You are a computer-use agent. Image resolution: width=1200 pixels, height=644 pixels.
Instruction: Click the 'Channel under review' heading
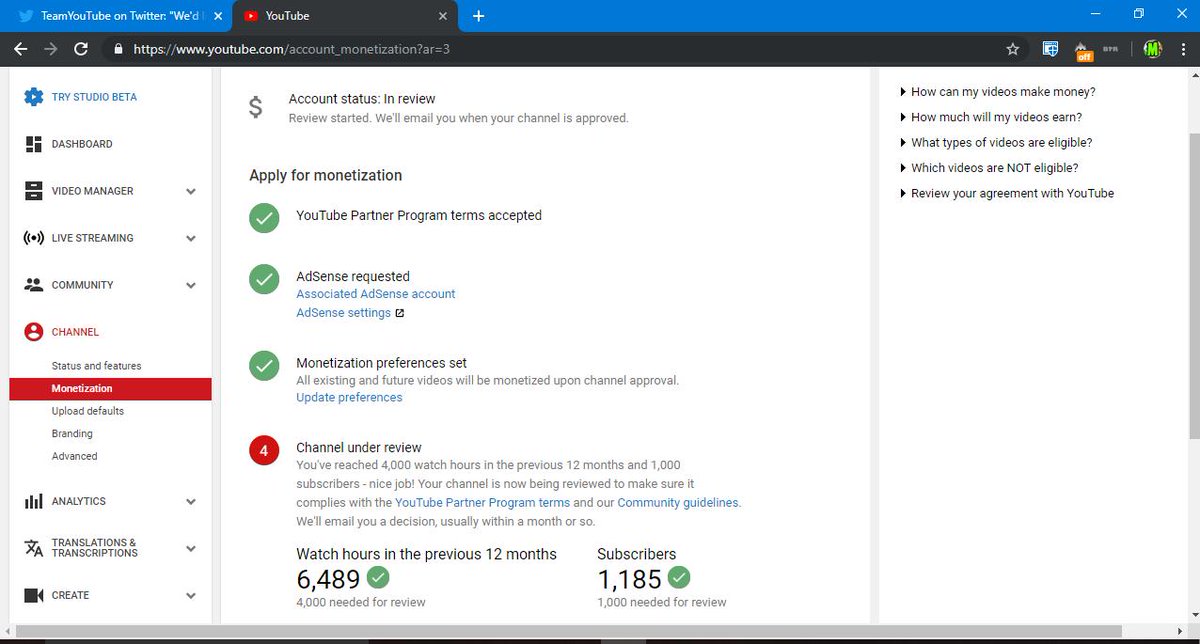359,448
